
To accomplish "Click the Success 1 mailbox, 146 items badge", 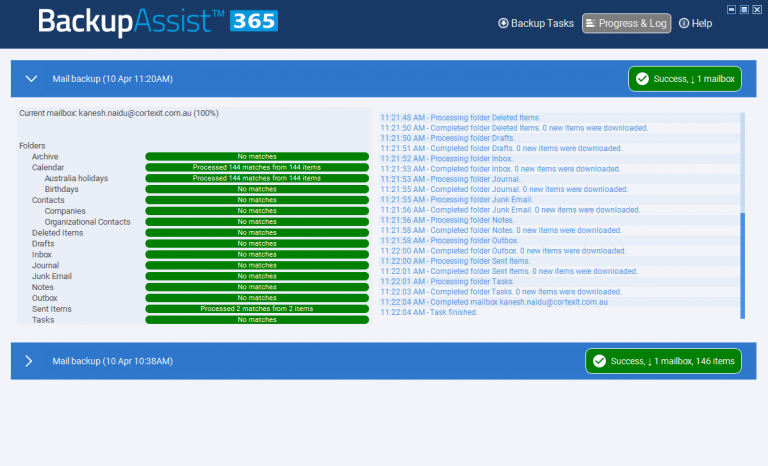I will click(663, 361).
